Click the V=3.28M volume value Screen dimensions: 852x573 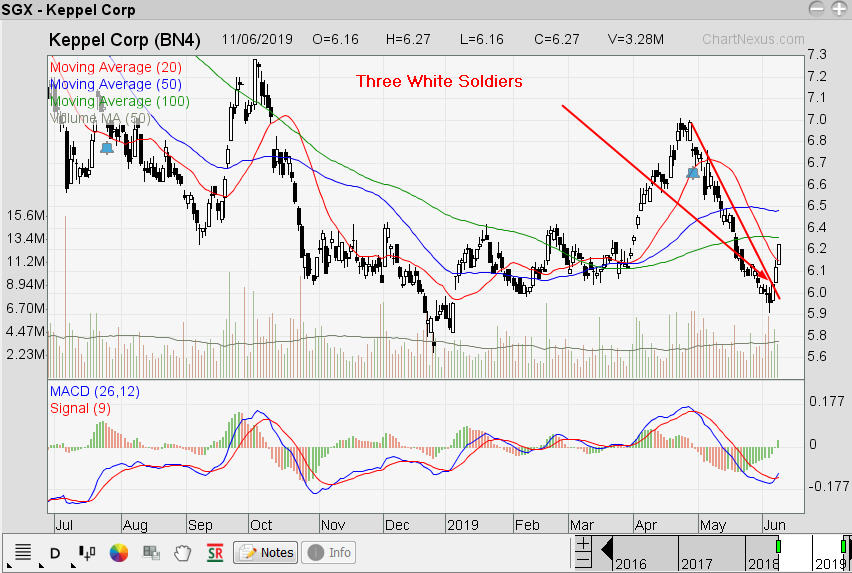pos(636,40)
